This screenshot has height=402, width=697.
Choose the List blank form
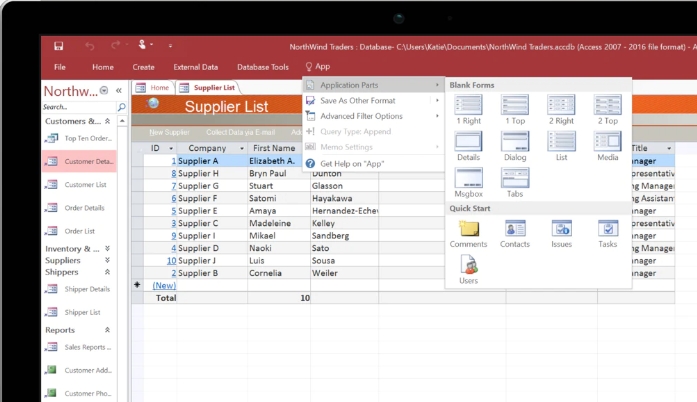click(x=561, y=146)
